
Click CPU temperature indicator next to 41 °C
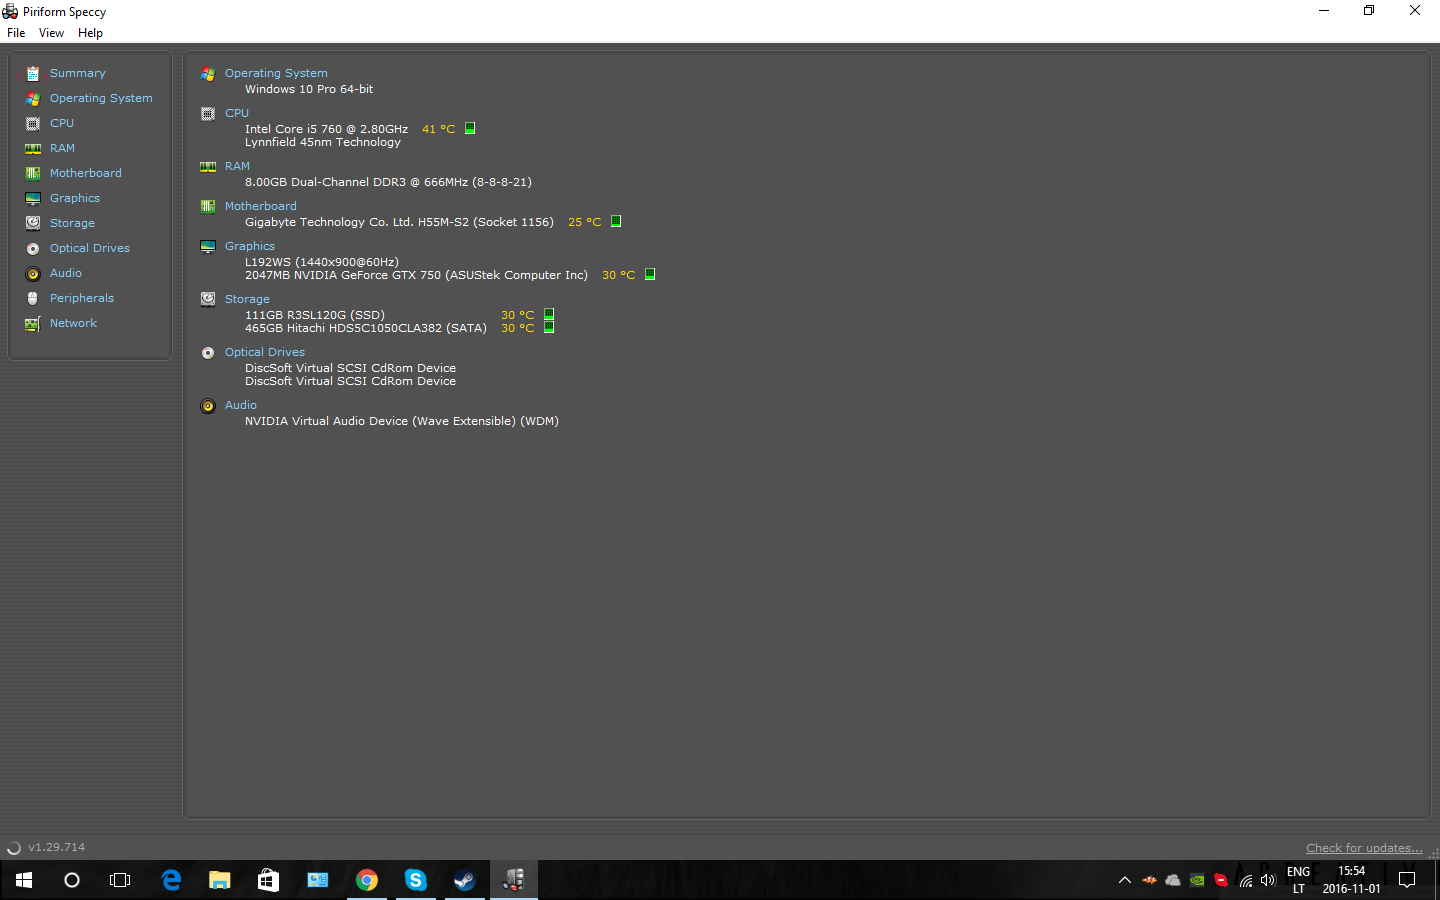(x=470, y=128)
